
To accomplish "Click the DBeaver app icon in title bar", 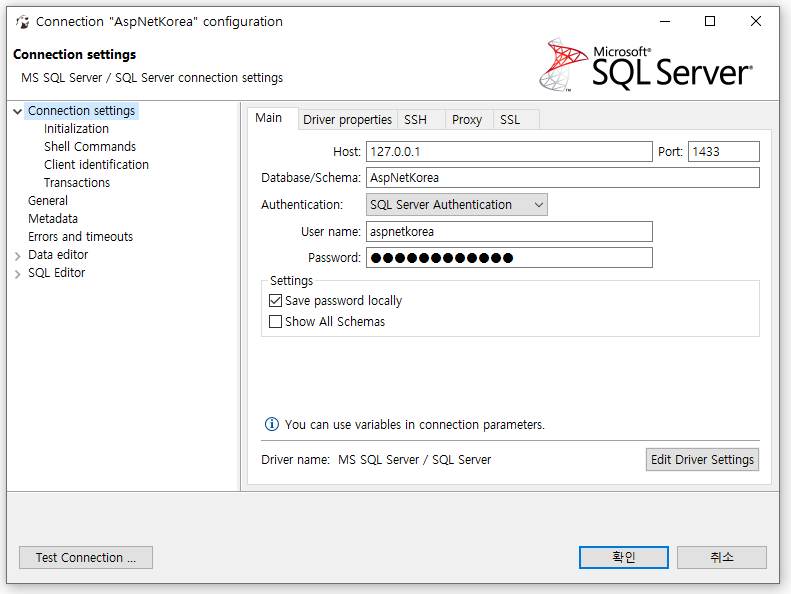I will [22, 22].
